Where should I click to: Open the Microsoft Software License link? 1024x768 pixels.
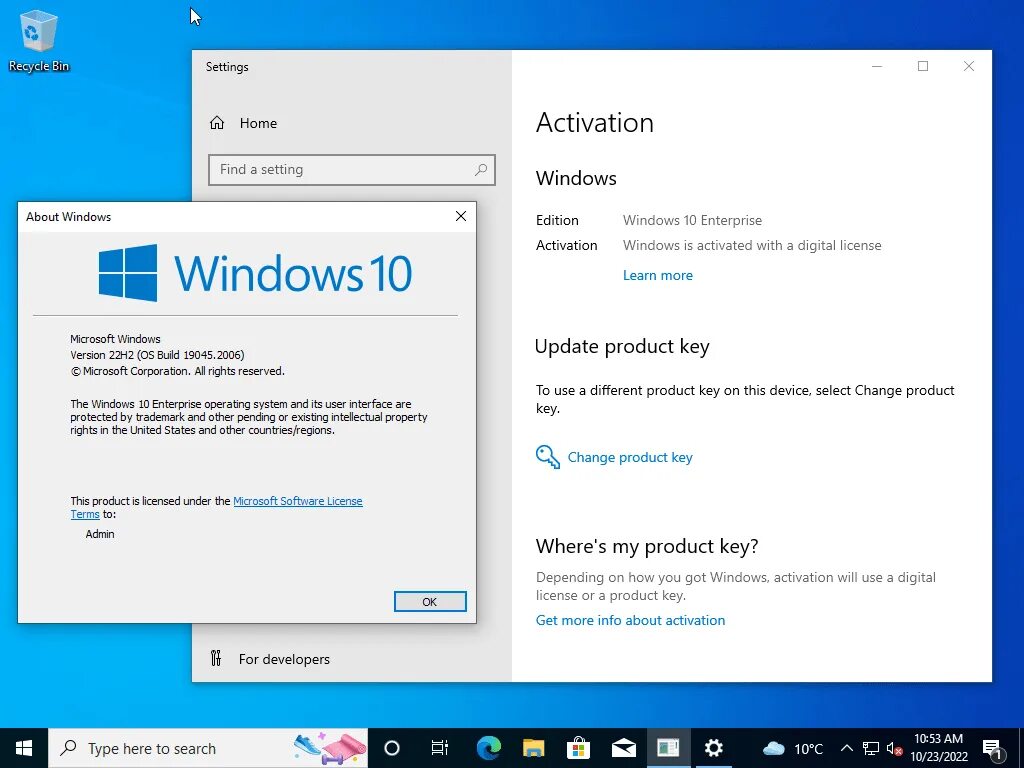tap(298, 501)
